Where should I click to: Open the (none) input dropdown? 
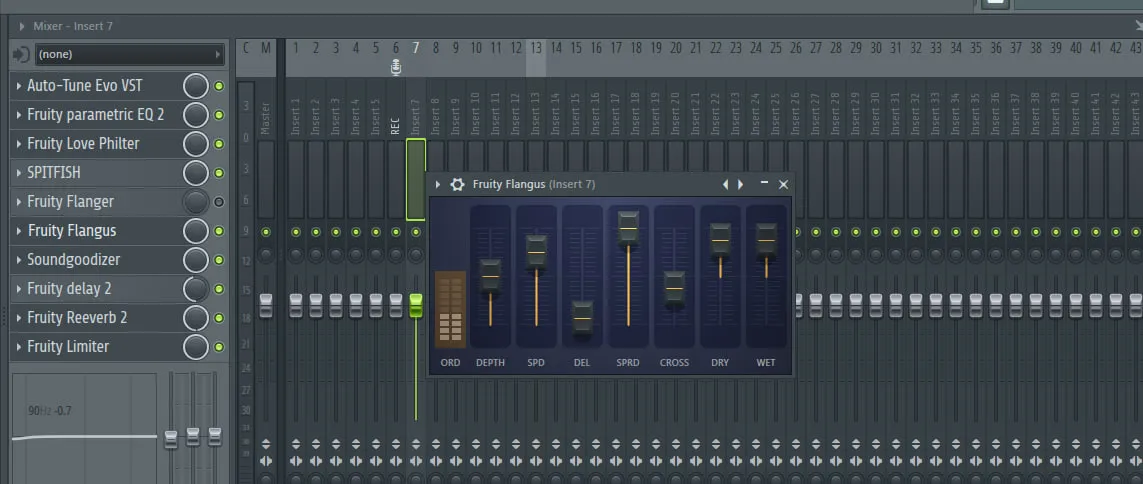tap(130, 55)
